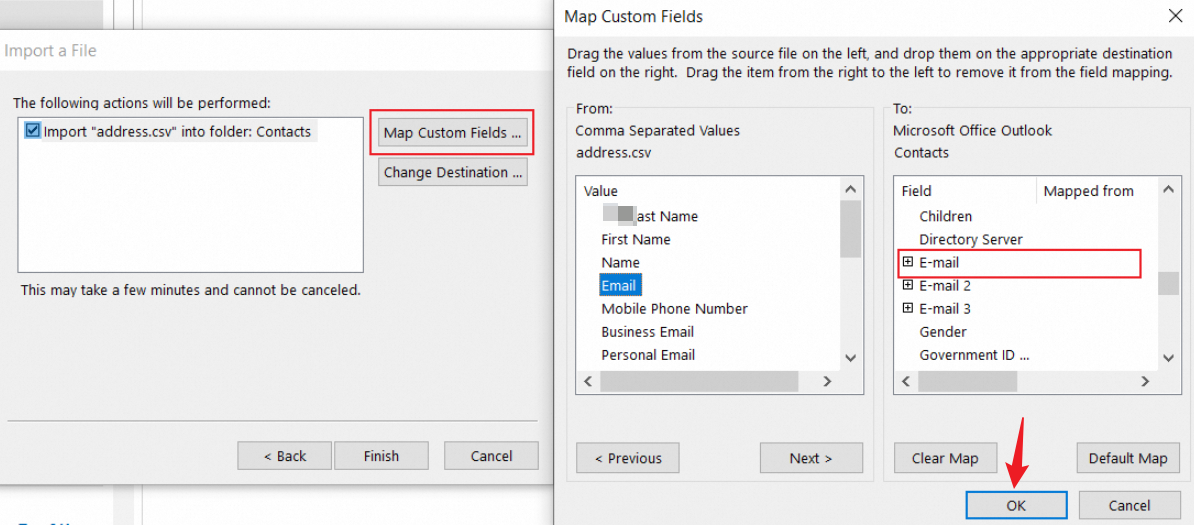Close the Map Custom Fields dialog
Image resolution: width=1194 pixels, height=525 pixels.
click(x=1174, y=16)
